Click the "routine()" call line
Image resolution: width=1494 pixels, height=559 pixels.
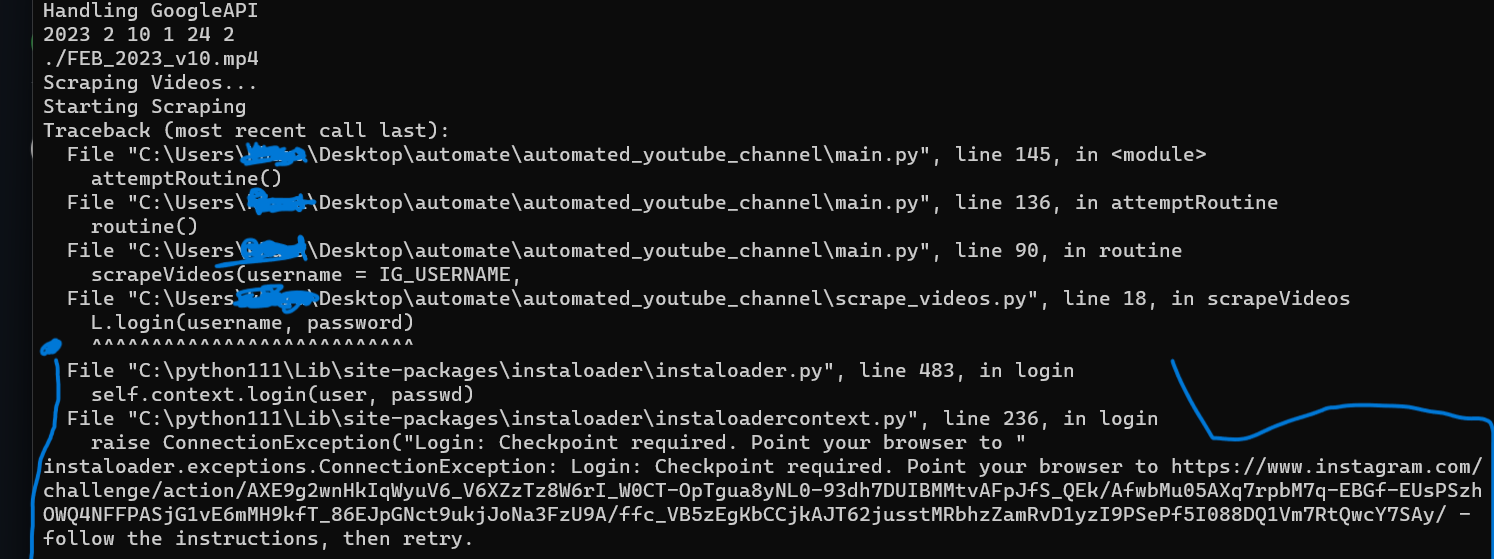click(x=144, y=227)
